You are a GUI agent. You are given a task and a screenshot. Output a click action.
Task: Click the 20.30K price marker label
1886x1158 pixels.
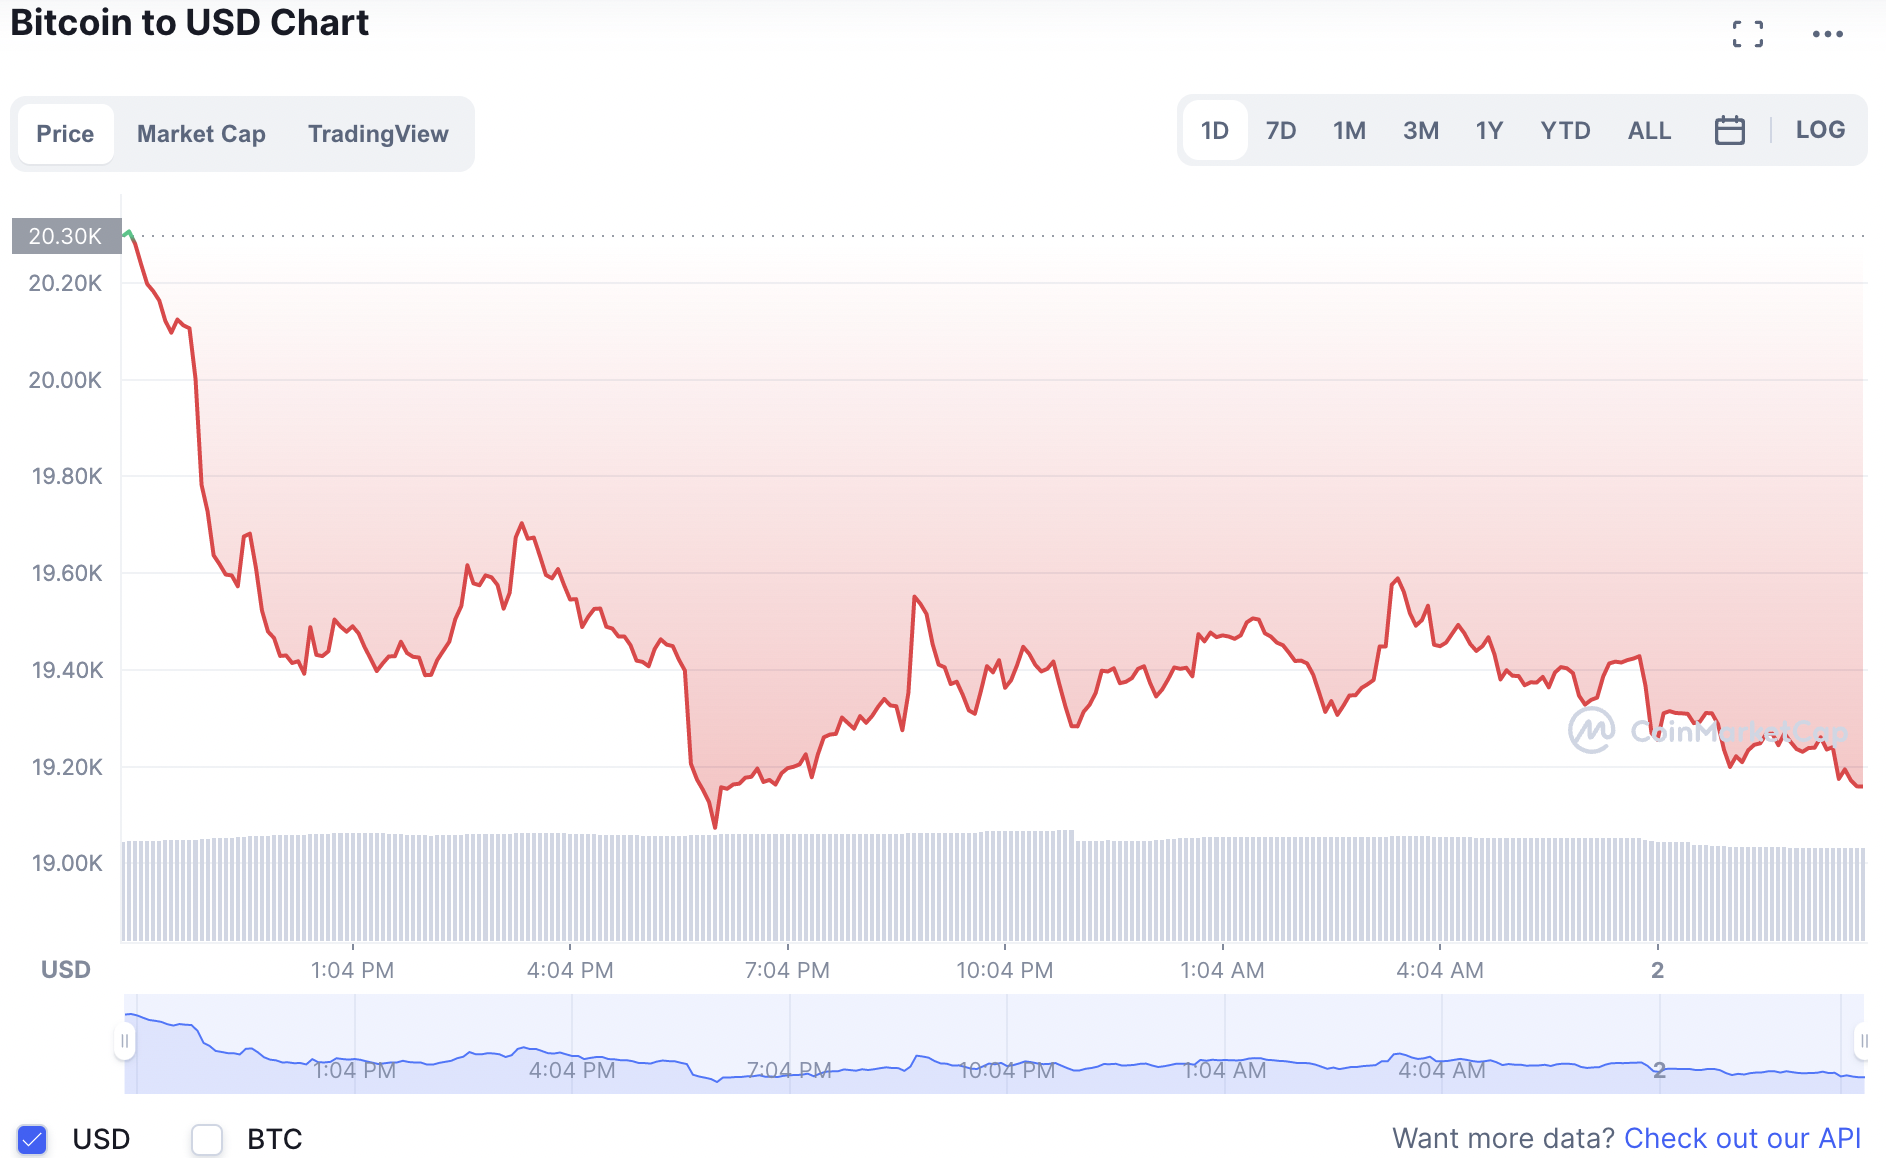pyautogui.click(x=66, y=236)
